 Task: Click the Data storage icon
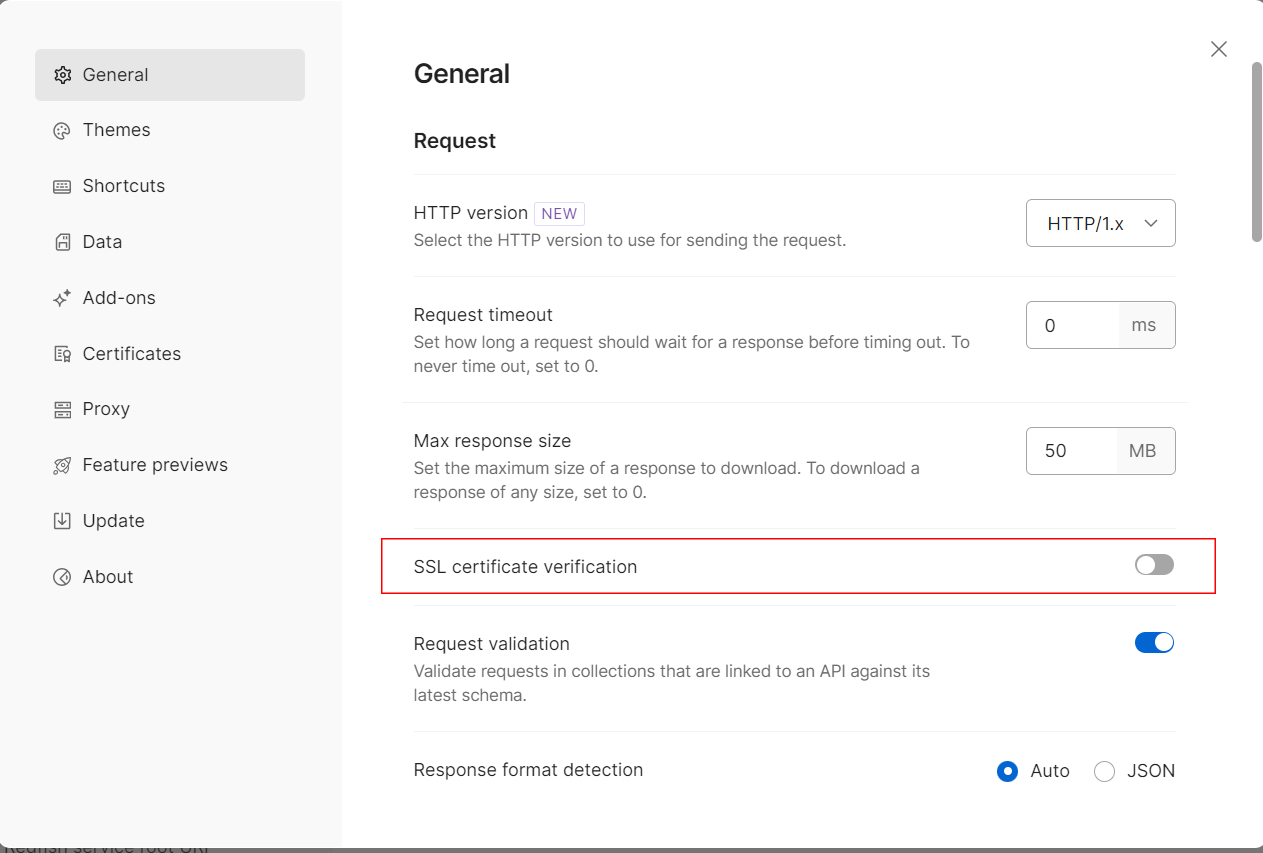[62, 242]
